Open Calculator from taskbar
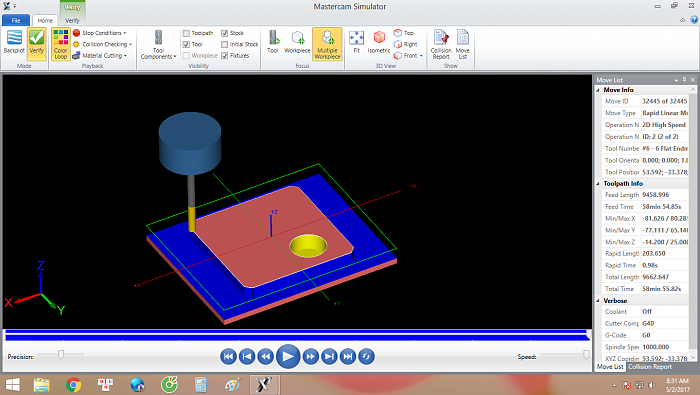This screenshot has width=700, height=395. coord(200,384)
